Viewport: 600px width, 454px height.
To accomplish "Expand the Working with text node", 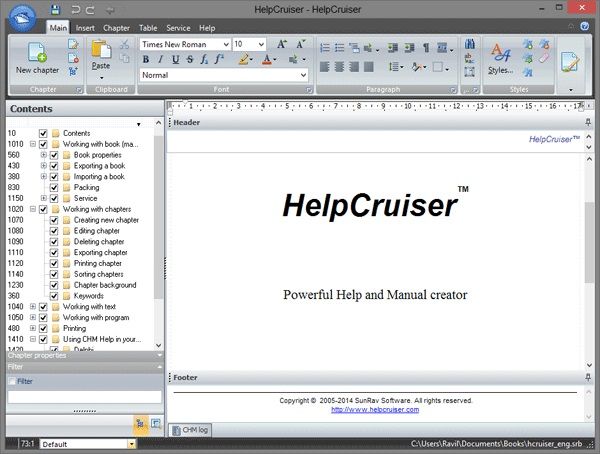I will click(x=33, y=307).
